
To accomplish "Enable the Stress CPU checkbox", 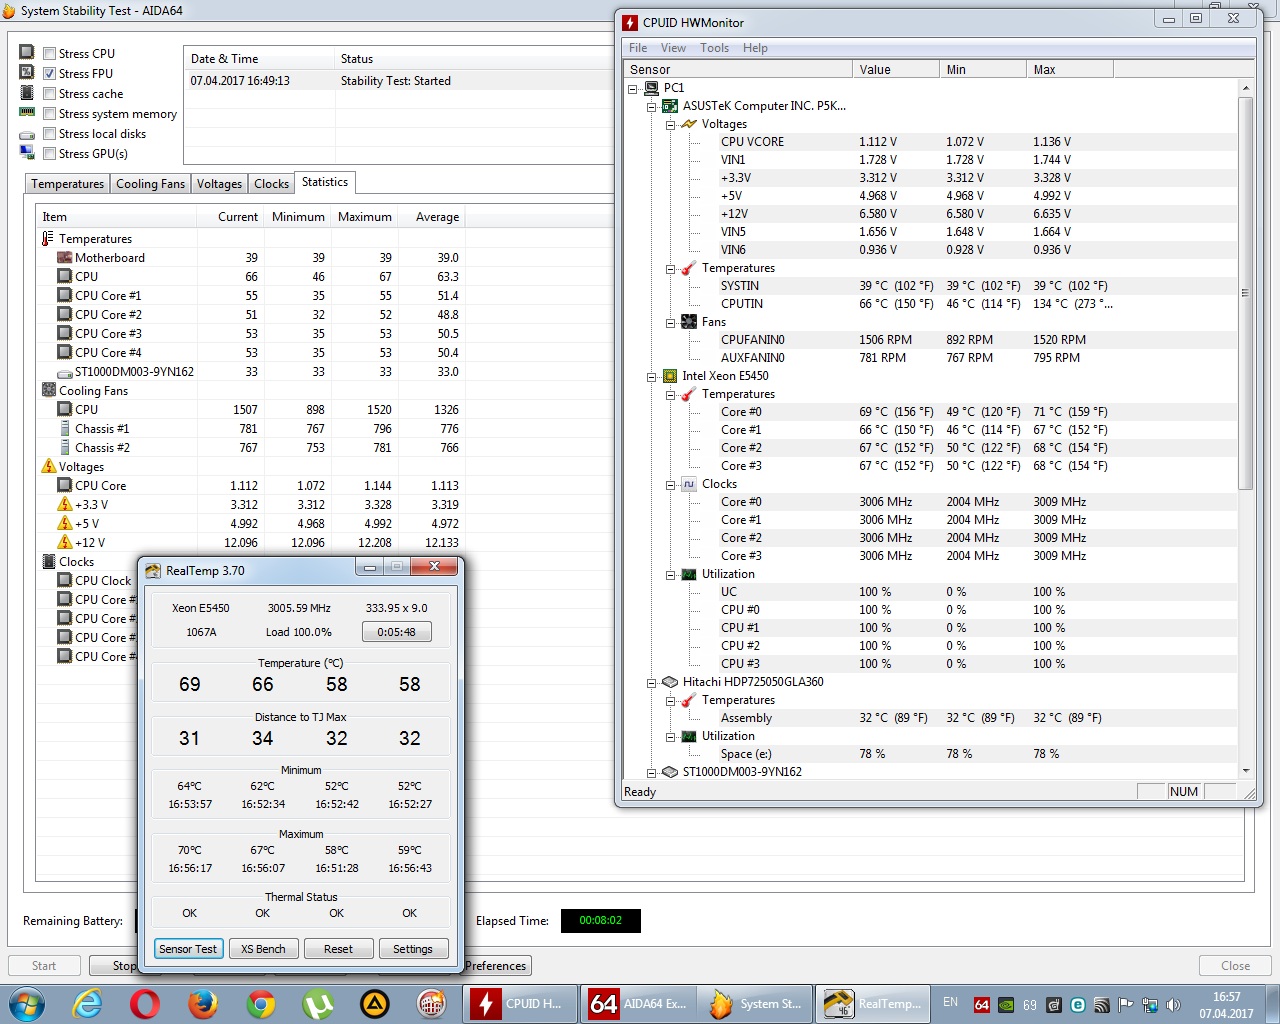I will click(49, 54).
